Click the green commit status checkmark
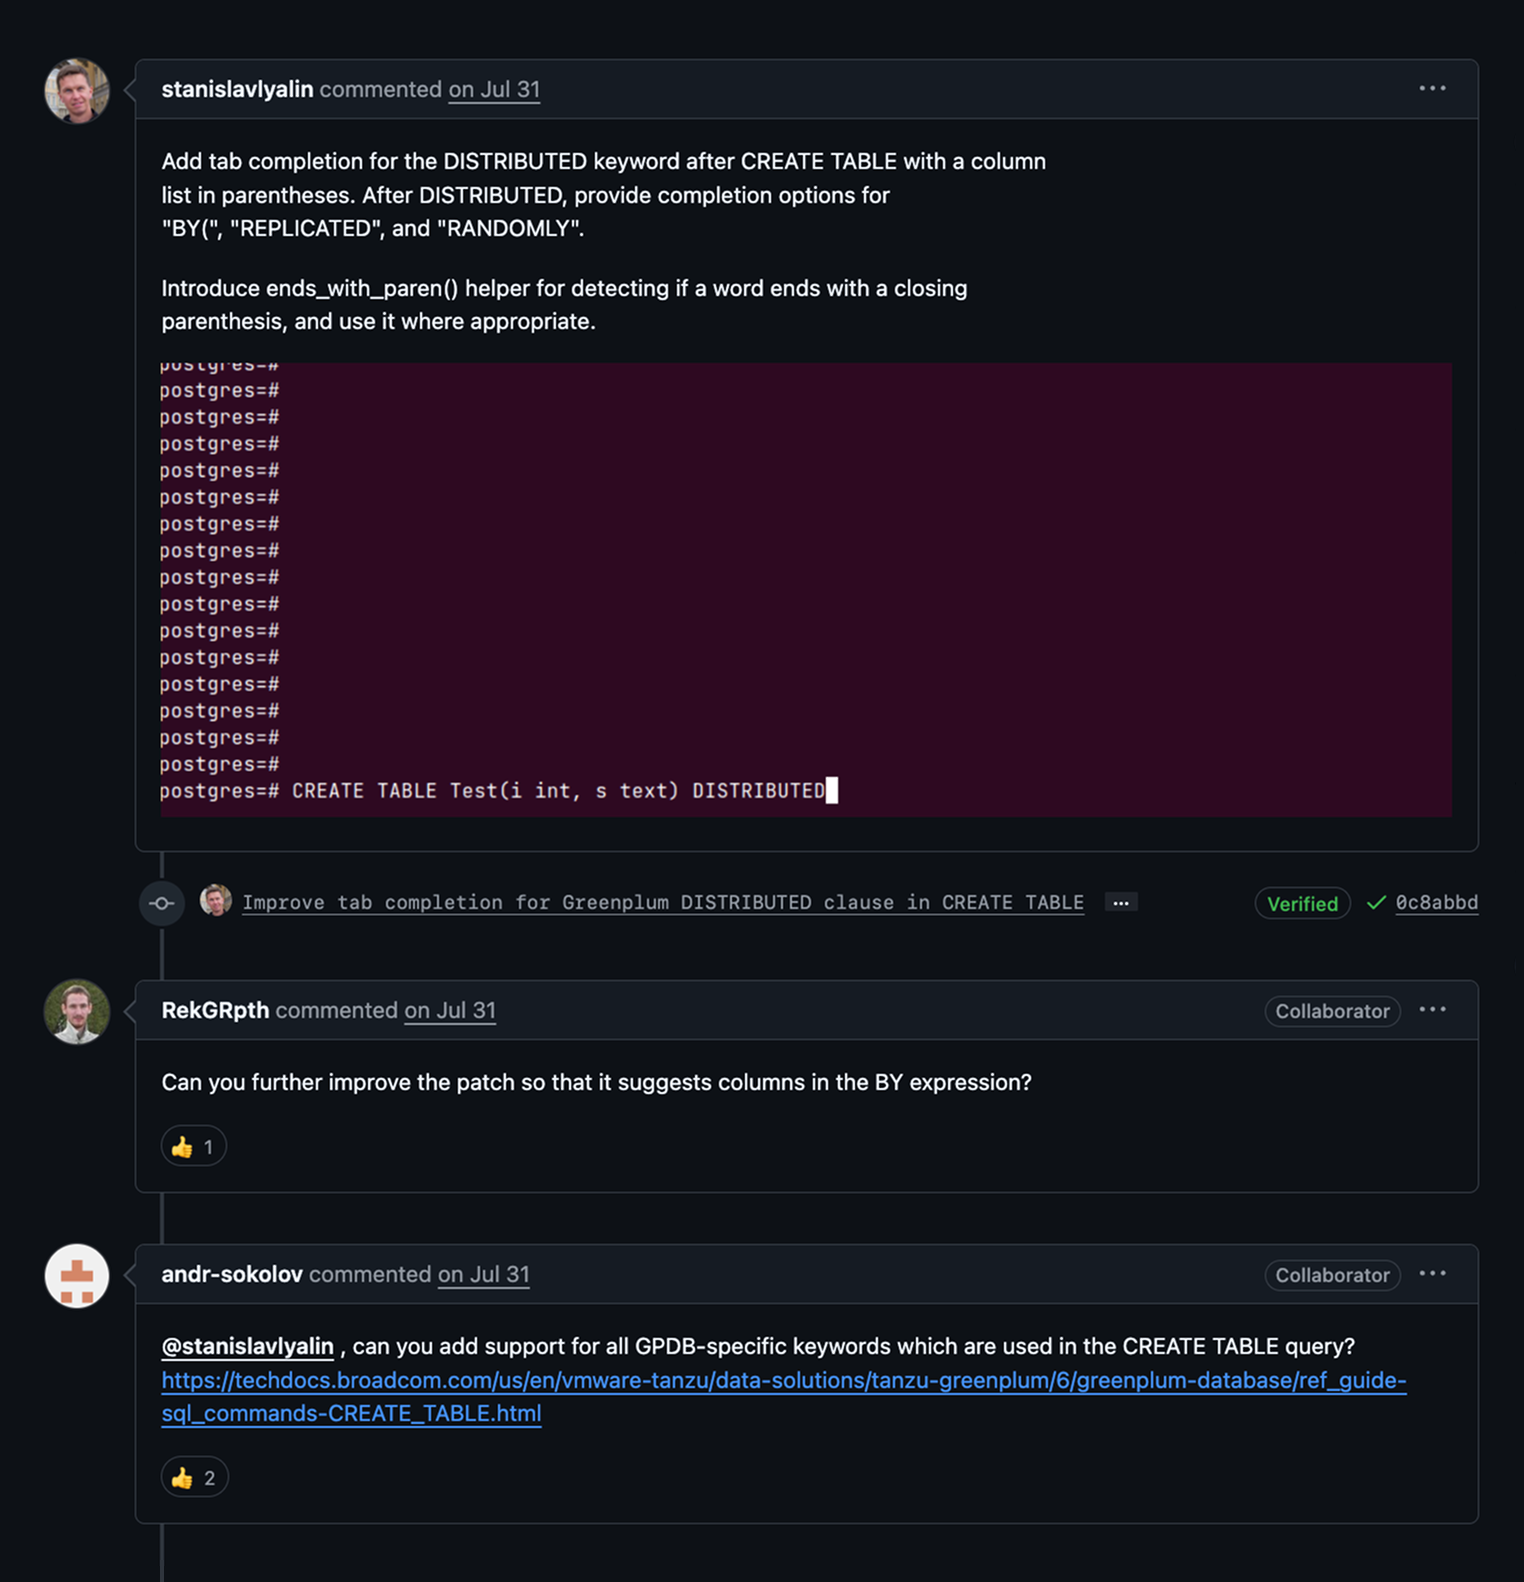Viewport: 1524px width, 1582px height. pyautogui.click(x=1376, y=903)
